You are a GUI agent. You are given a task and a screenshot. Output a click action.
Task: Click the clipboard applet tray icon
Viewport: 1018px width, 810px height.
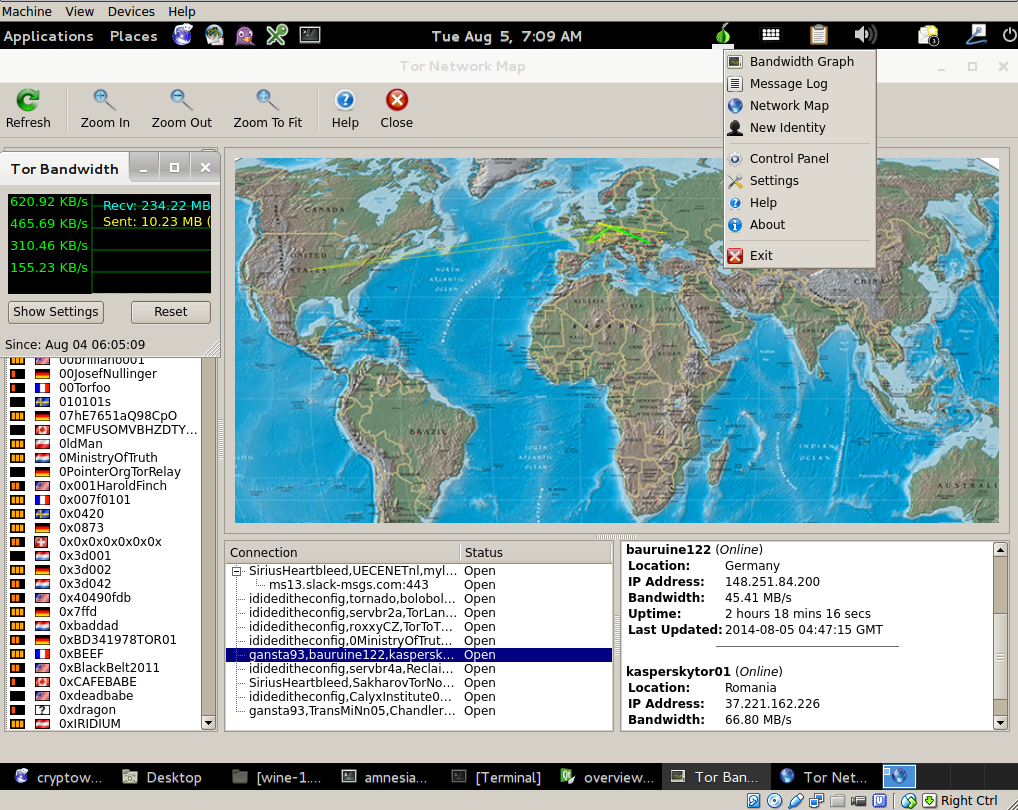tap(819, 34)
